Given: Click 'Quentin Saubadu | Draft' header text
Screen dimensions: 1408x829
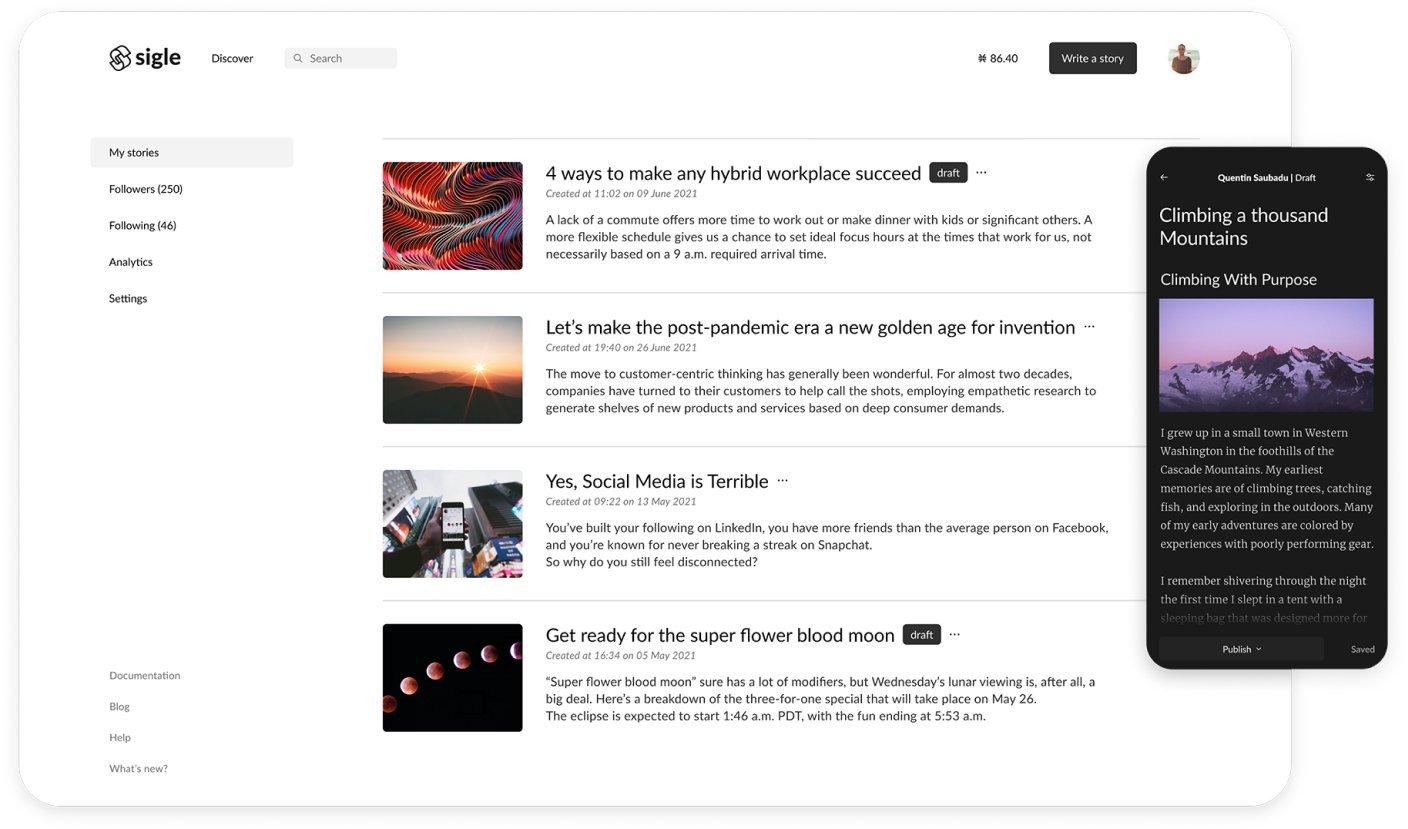Looking at the screenshot, I should (x=1266, y=177).
